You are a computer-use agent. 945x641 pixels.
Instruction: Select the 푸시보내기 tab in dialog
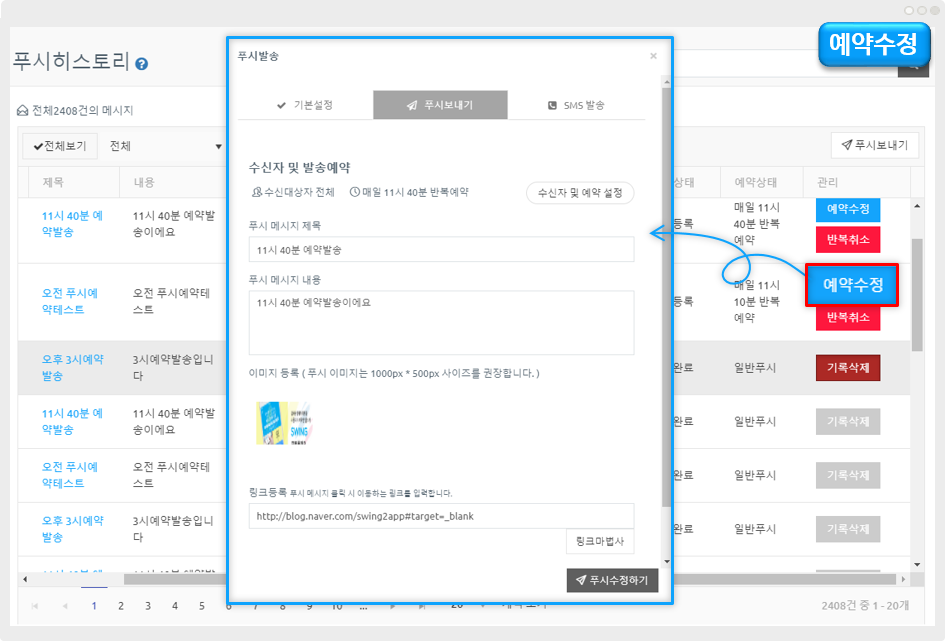click(440, 105)
